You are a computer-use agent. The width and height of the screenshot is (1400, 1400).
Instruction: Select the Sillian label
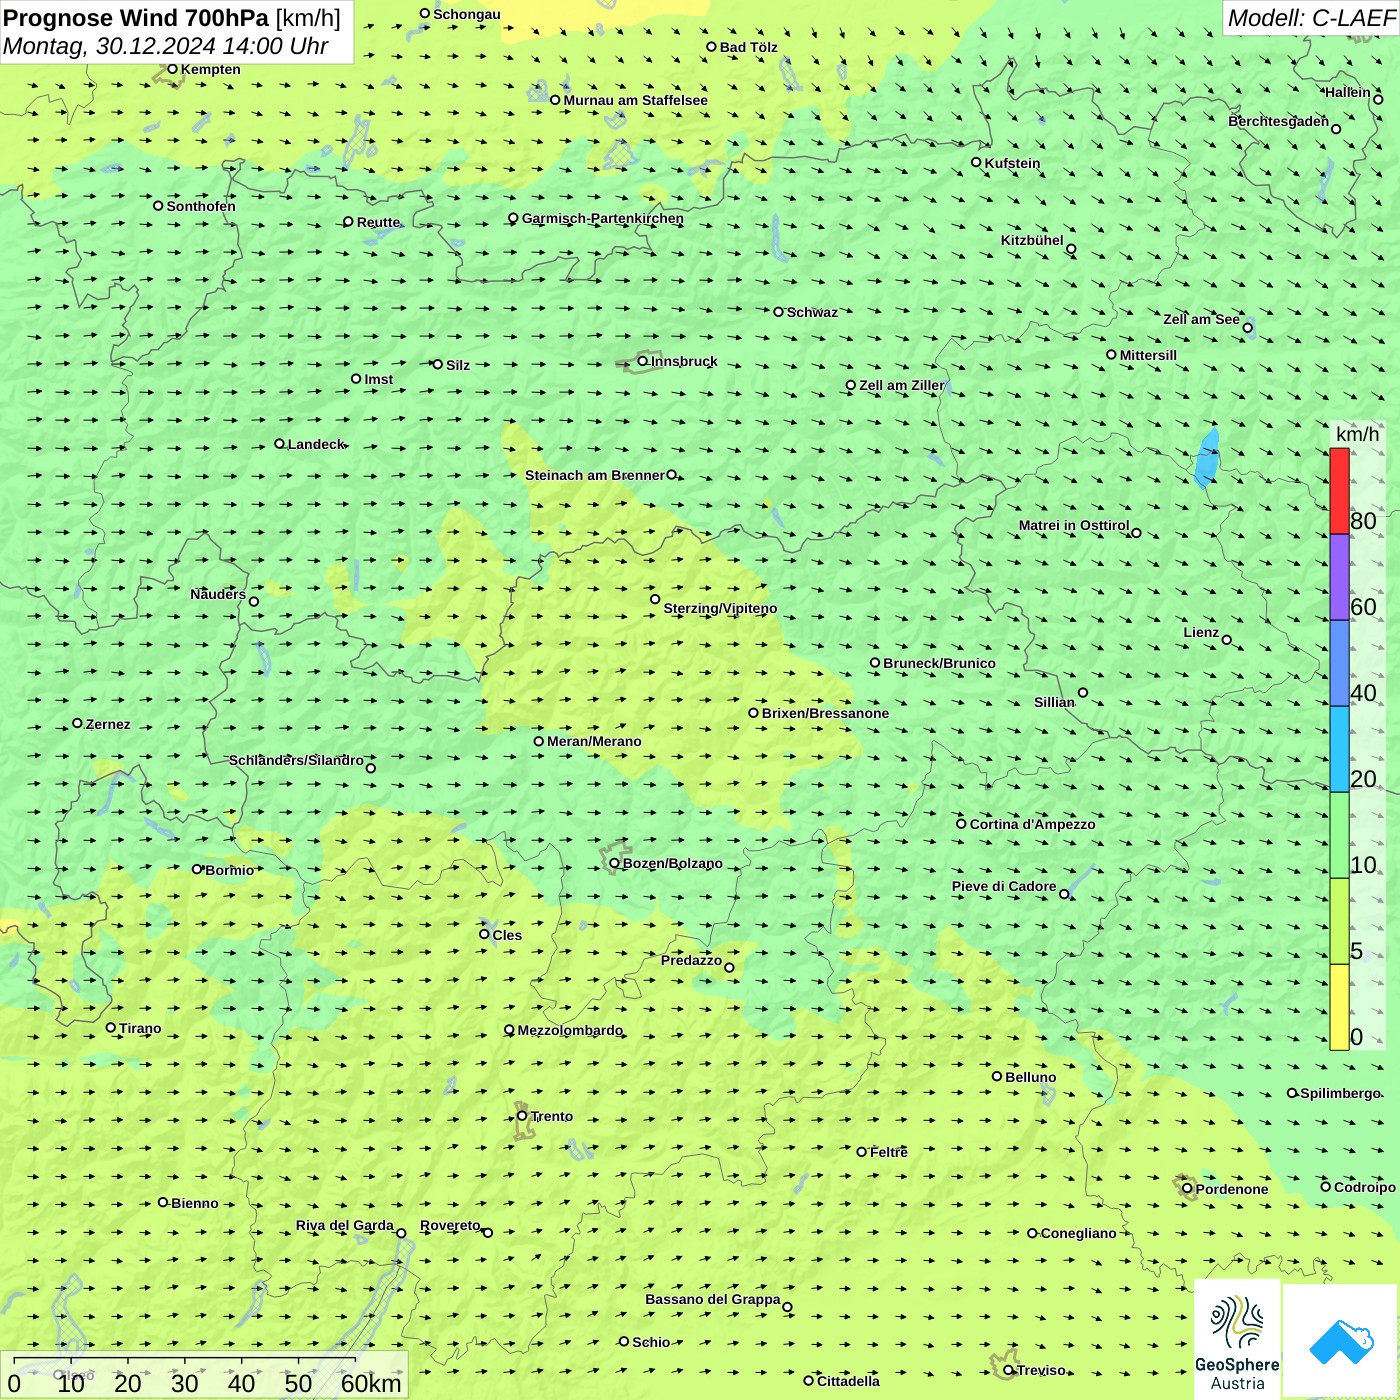click(1054, 702)
